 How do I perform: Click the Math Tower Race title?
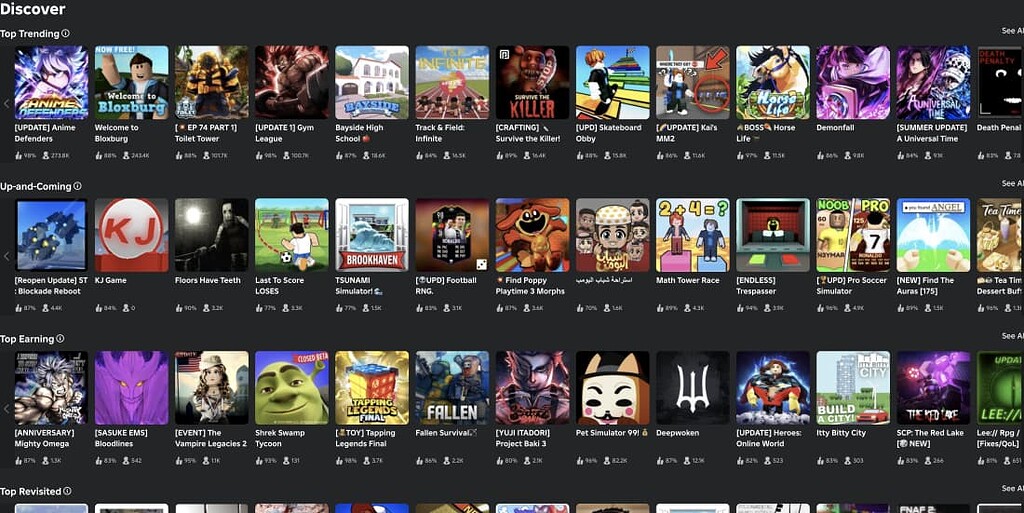coord(688,281)
